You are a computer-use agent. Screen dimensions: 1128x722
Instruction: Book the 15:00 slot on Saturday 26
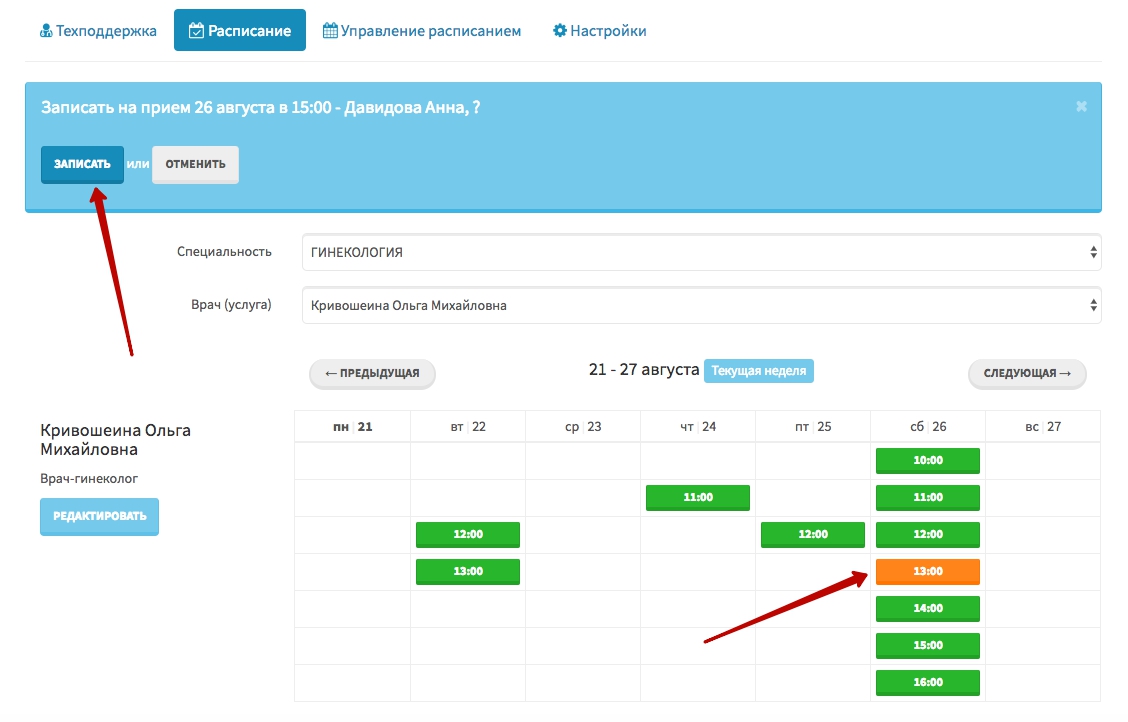(927, 645)
